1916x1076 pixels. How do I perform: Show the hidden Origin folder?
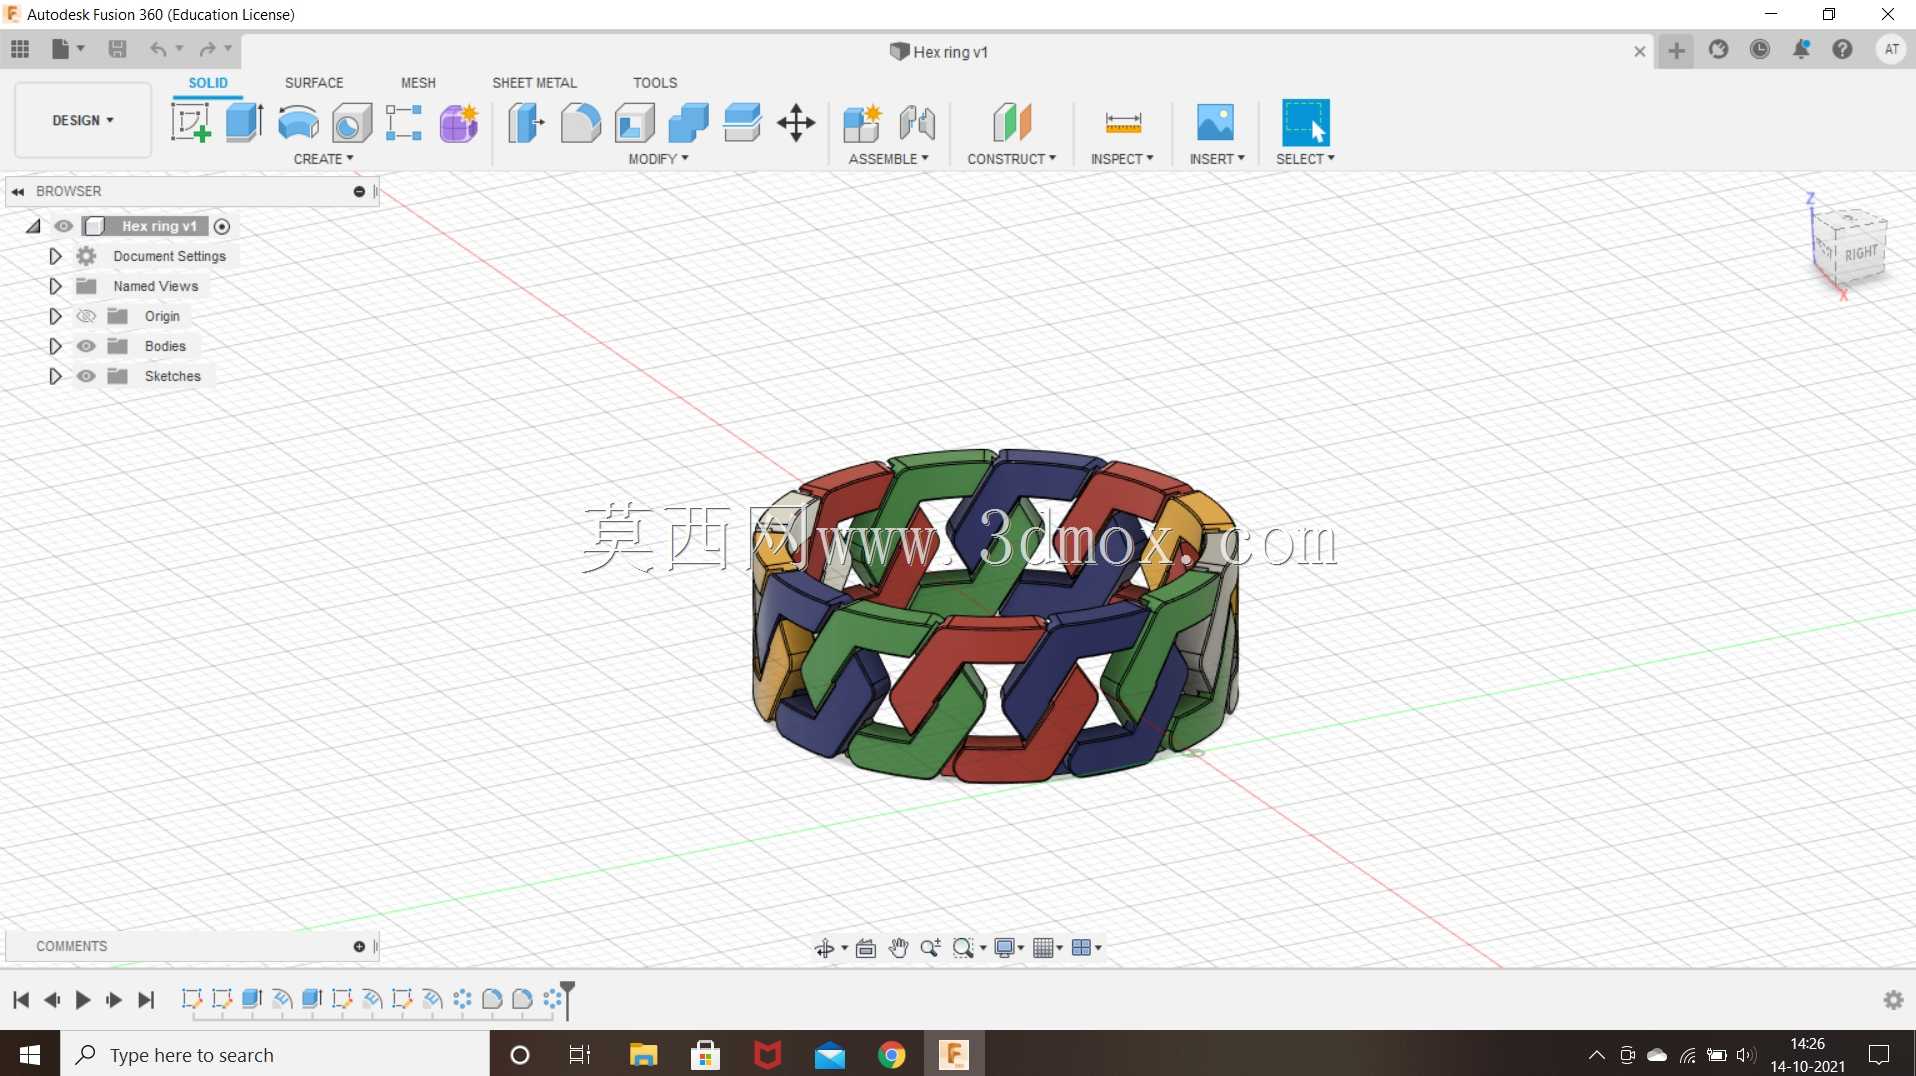tap(86, 316)
